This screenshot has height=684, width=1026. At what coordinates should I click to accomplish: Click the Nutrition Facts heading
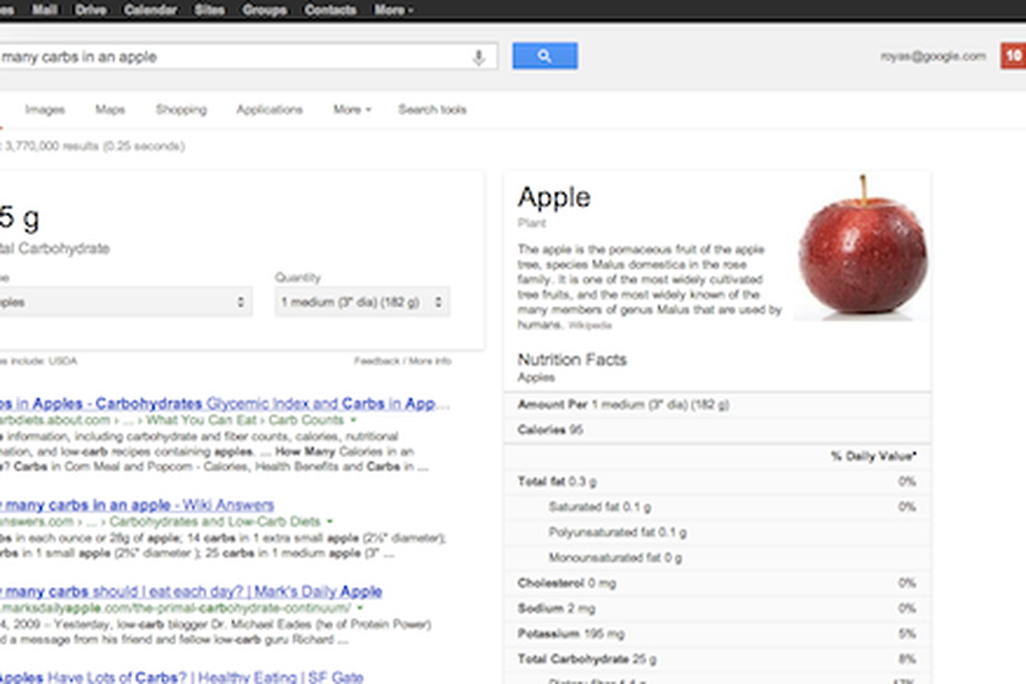click(x=572, y=359)
